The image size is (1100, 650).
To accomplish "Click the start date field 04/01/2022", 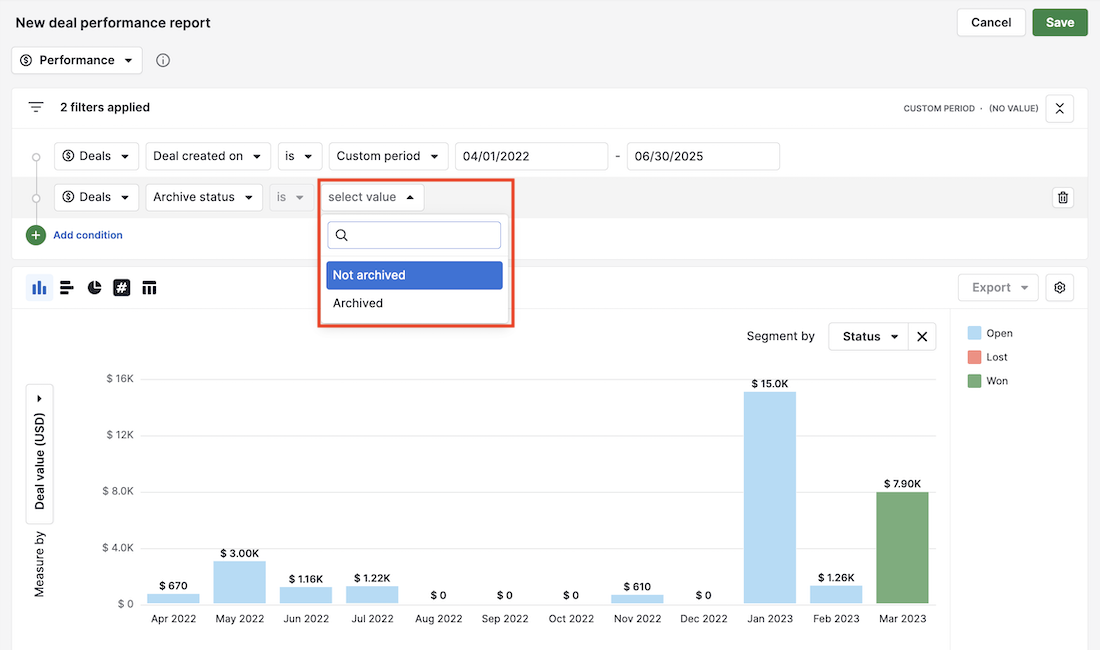I will click(531, 156).
